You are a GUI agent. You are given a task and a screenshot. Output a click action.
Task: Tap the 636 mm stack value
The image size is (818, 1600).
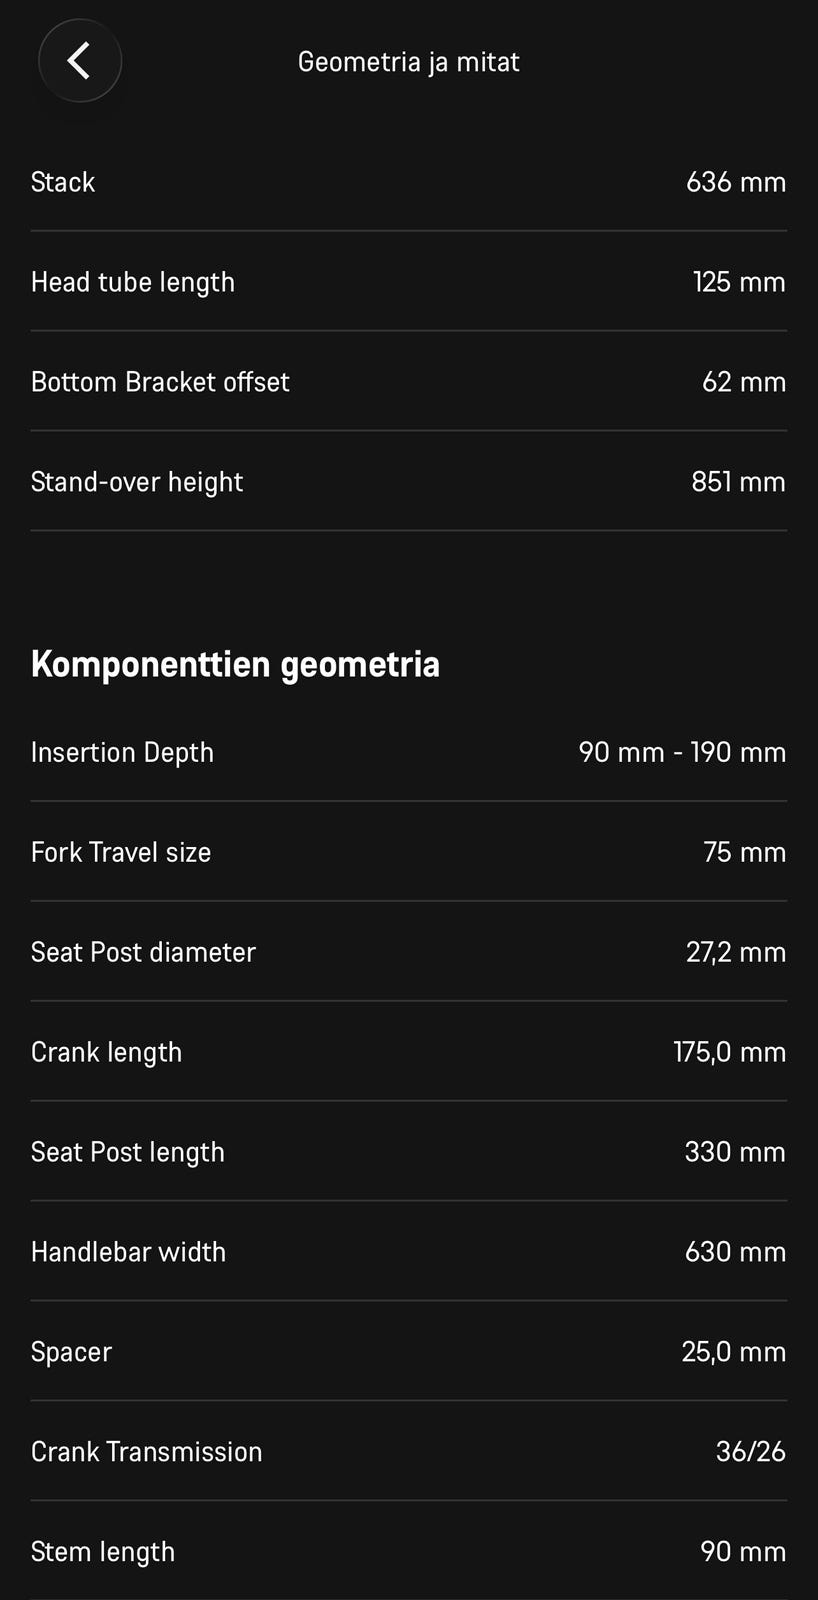(735, 182)
